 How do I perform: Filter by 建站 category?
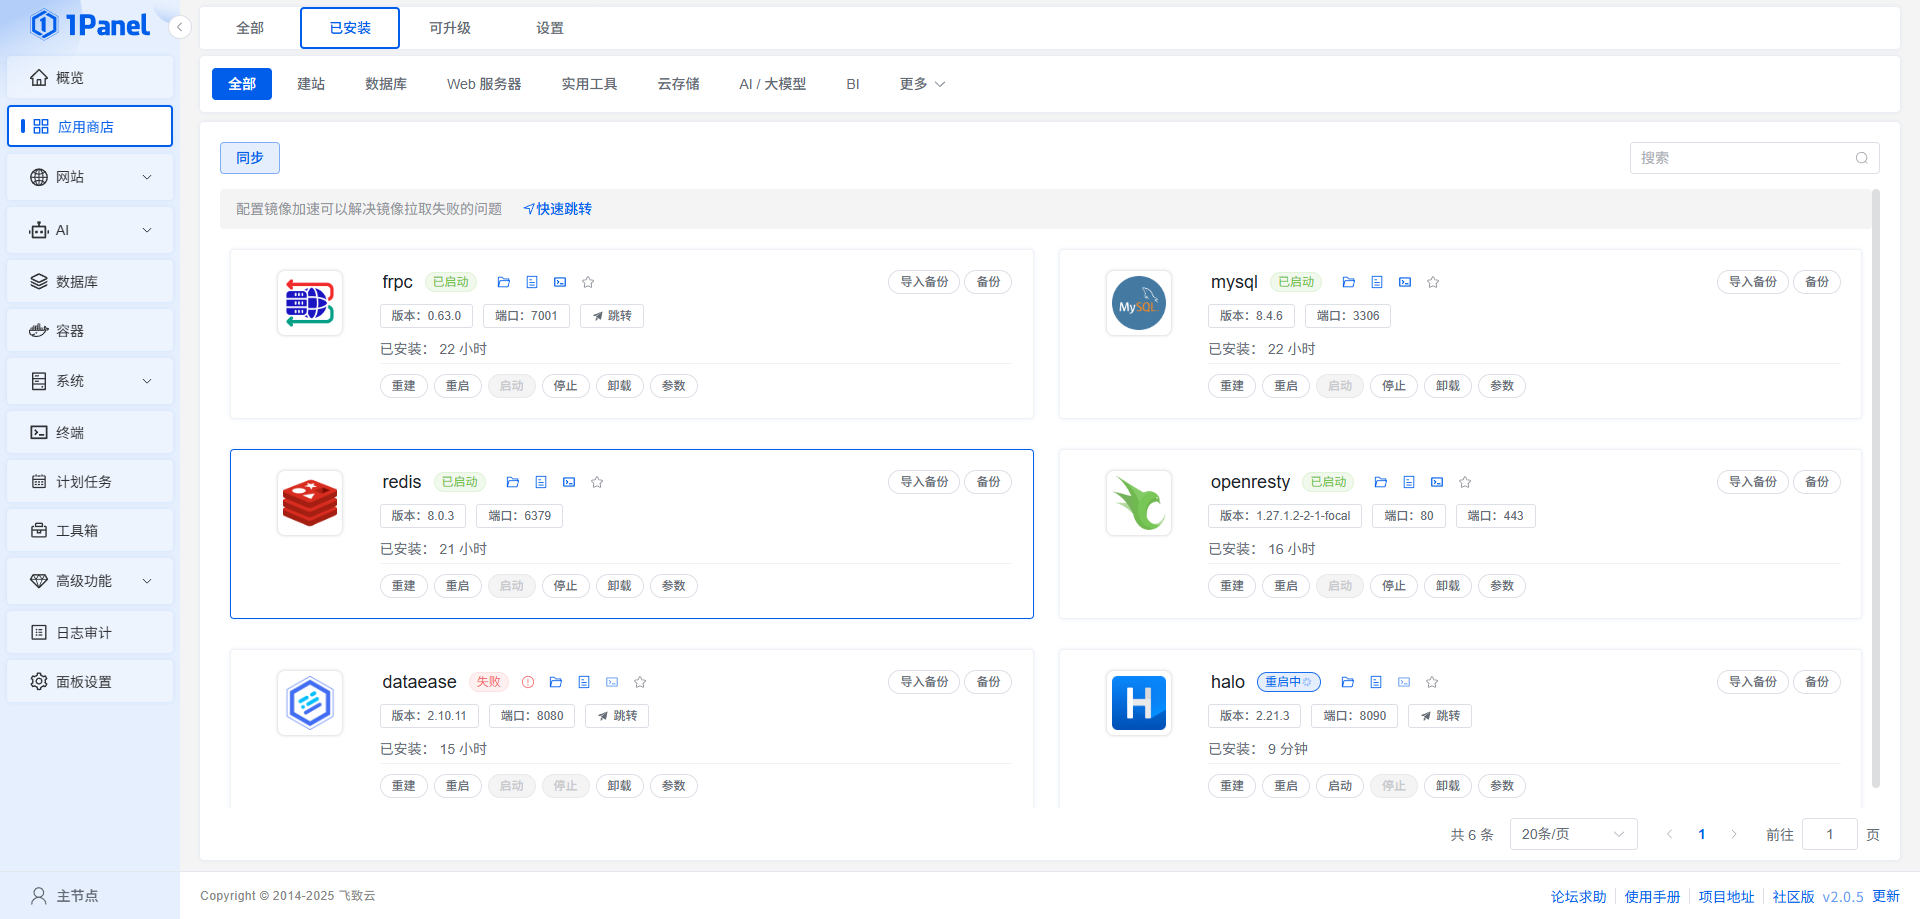[x=311, y=84]
